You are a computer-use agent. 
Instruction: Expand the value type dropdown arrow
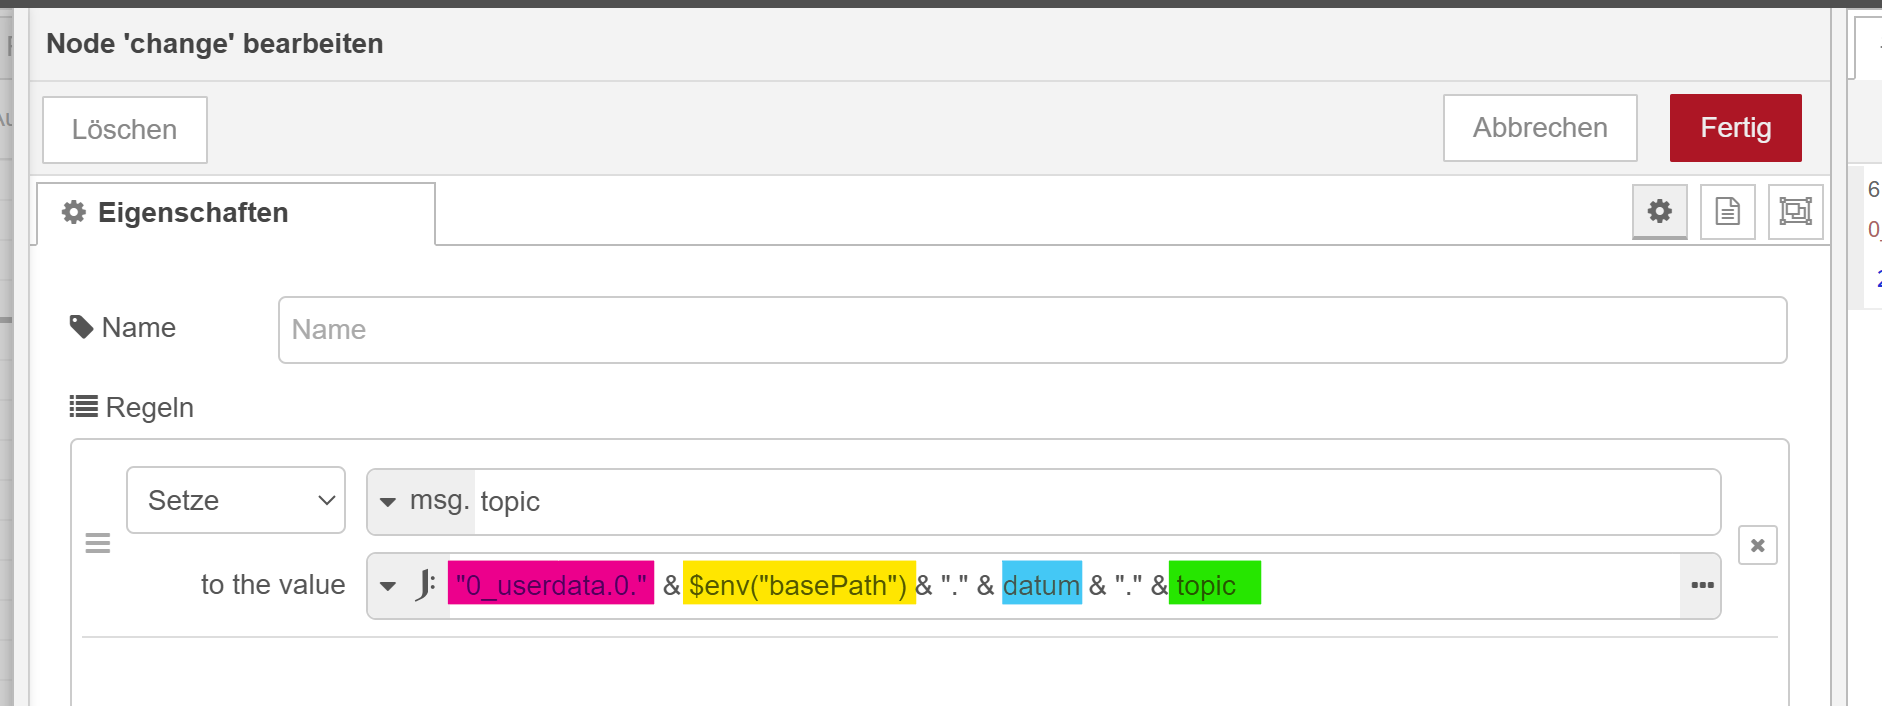point(388,586)
